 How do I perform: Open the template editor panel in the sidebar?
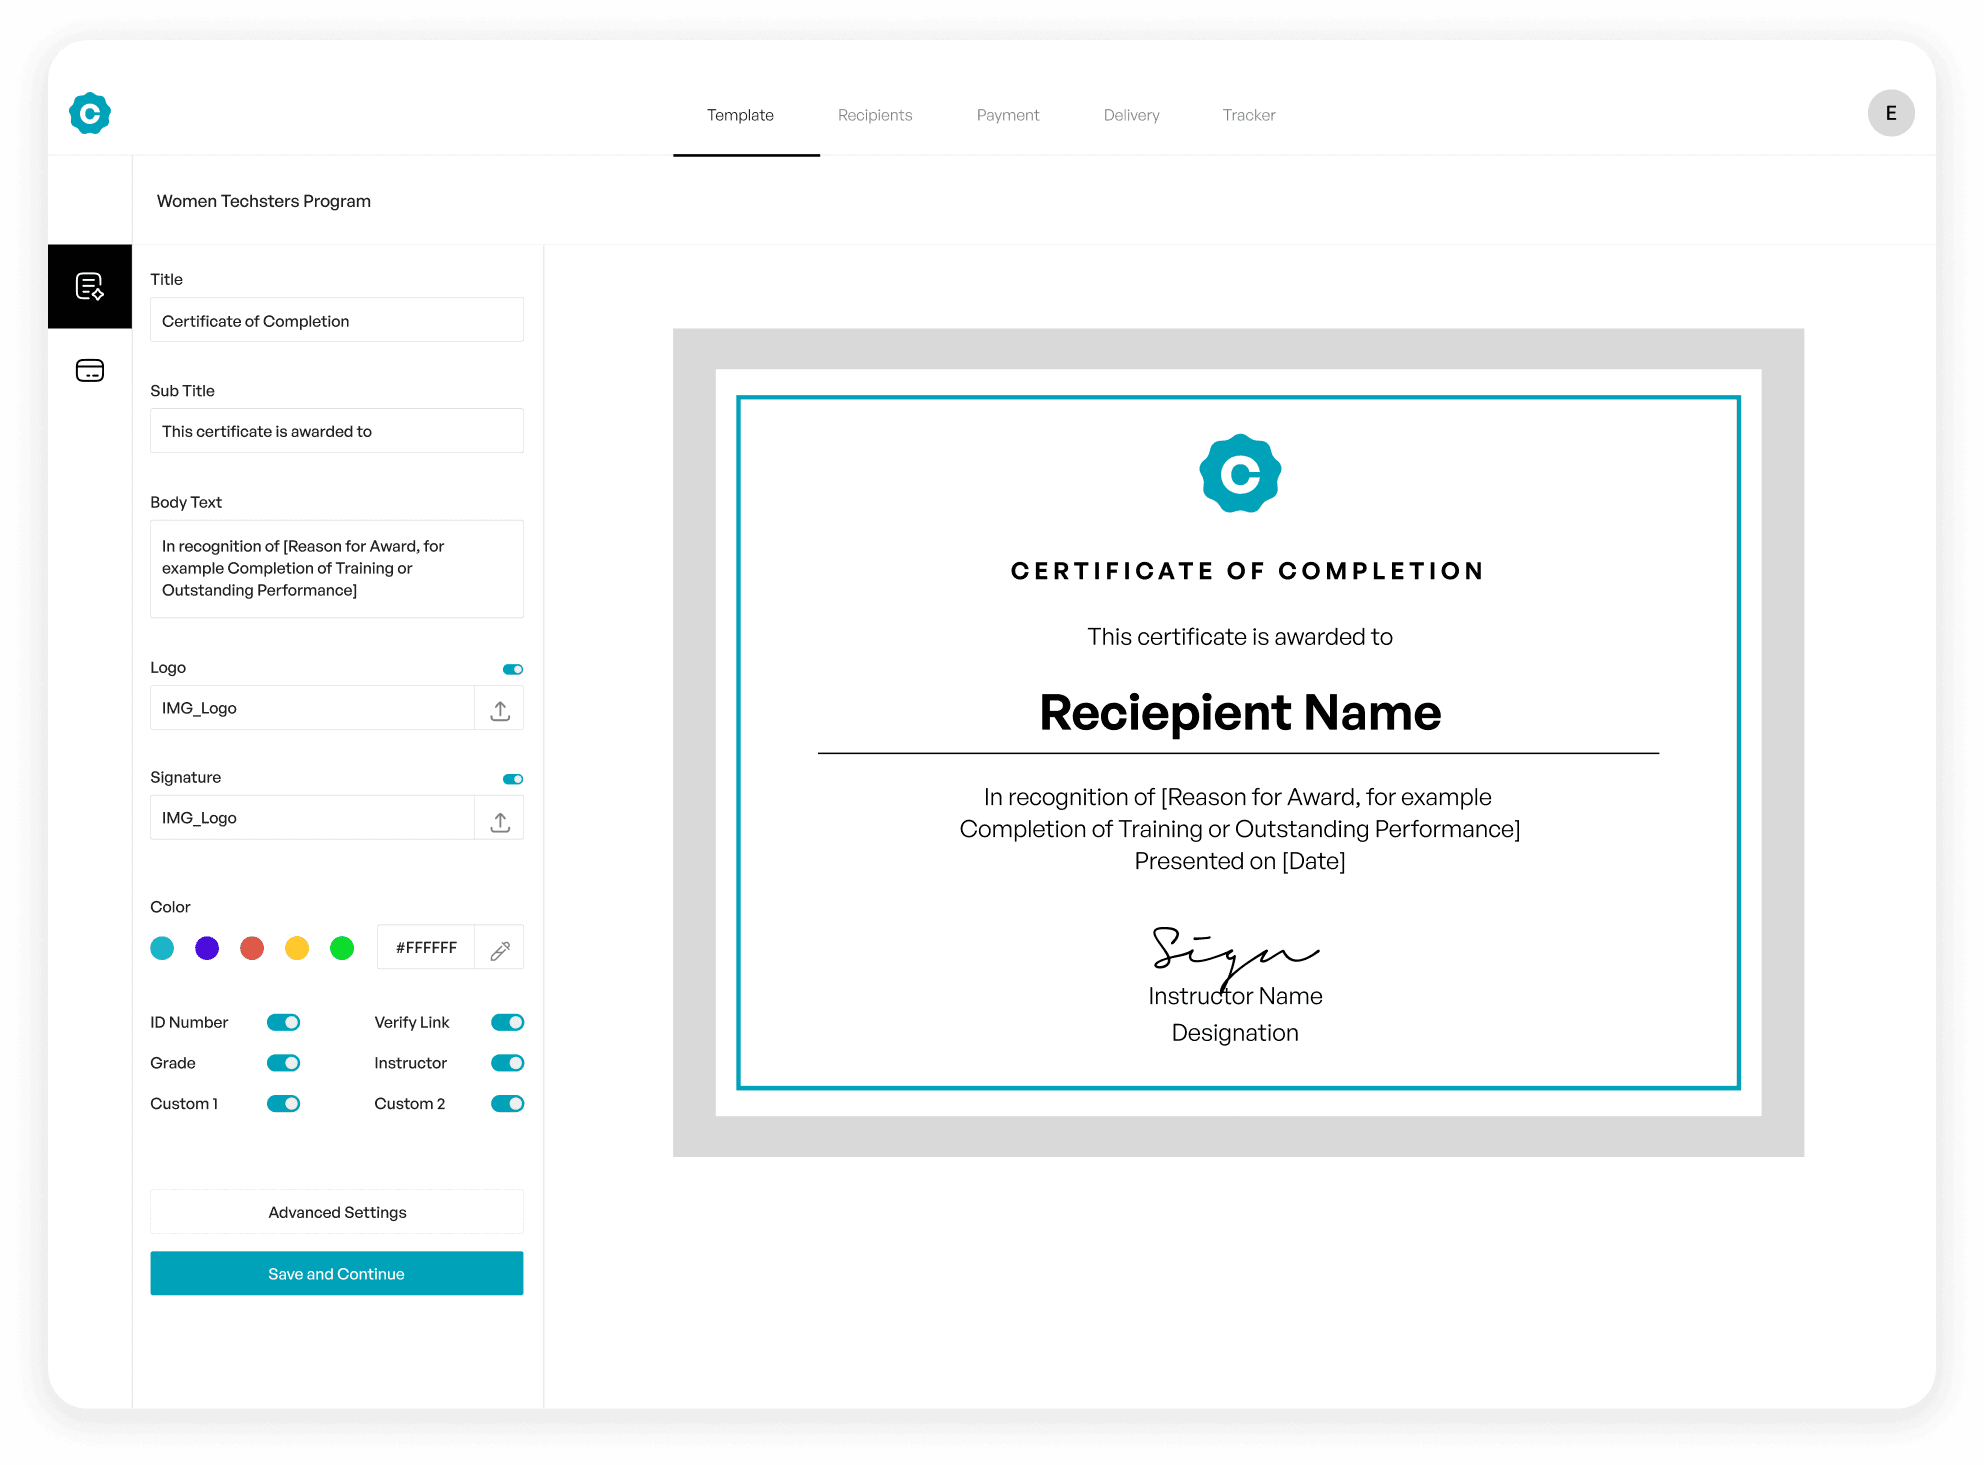(90, 287)
